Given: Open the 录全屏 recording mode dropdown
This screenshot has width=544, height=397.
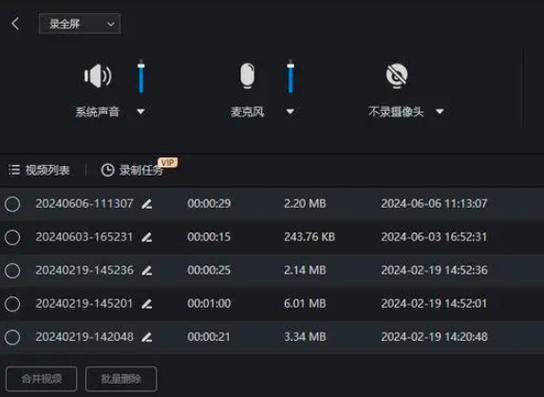Looking at the screenshot, I should click(x=80, y=24).
